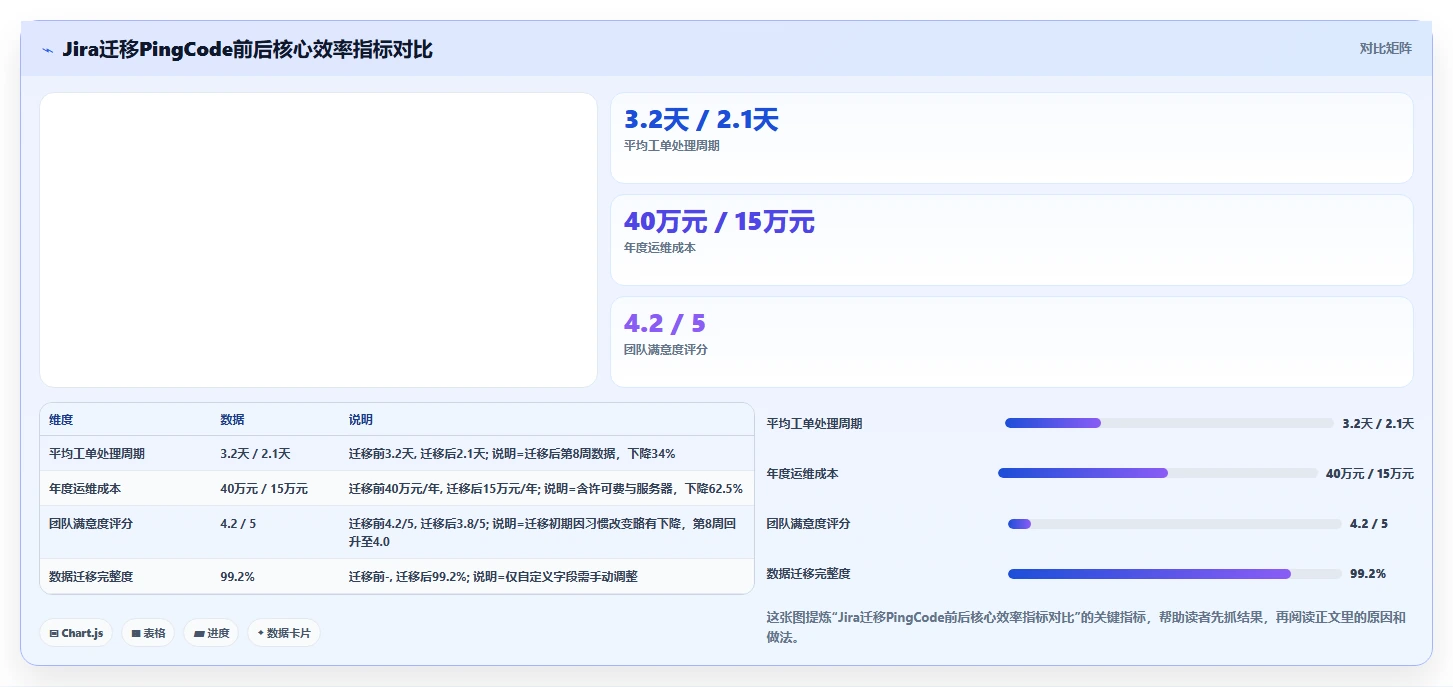Image resolution: width=1453 pixels, height=687 pixels.
Task: Click the summary paragraph starting 这张图提炼
Action: [x=1086, y=627]
